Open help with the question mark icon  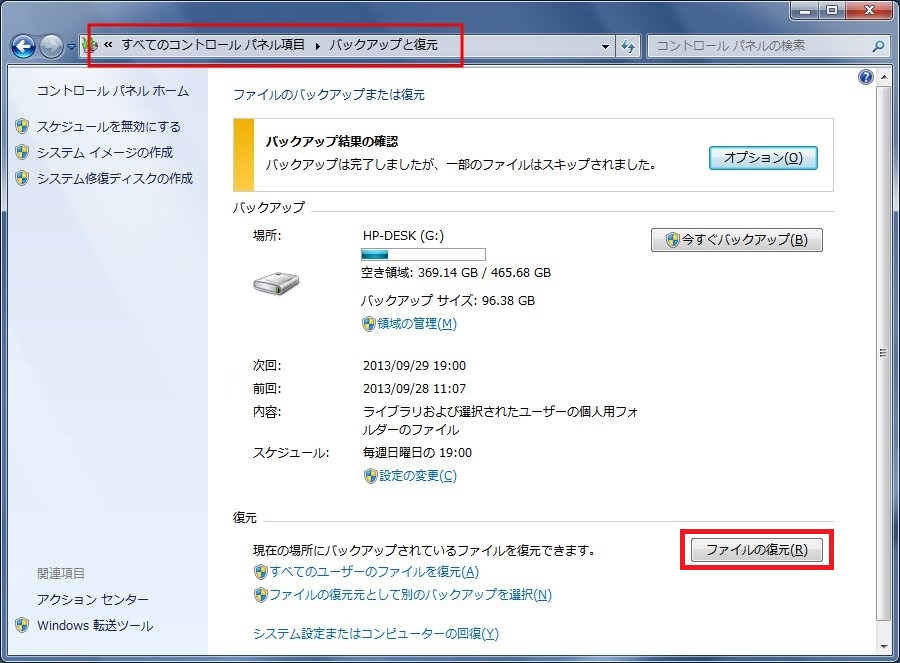click(866, 77)
